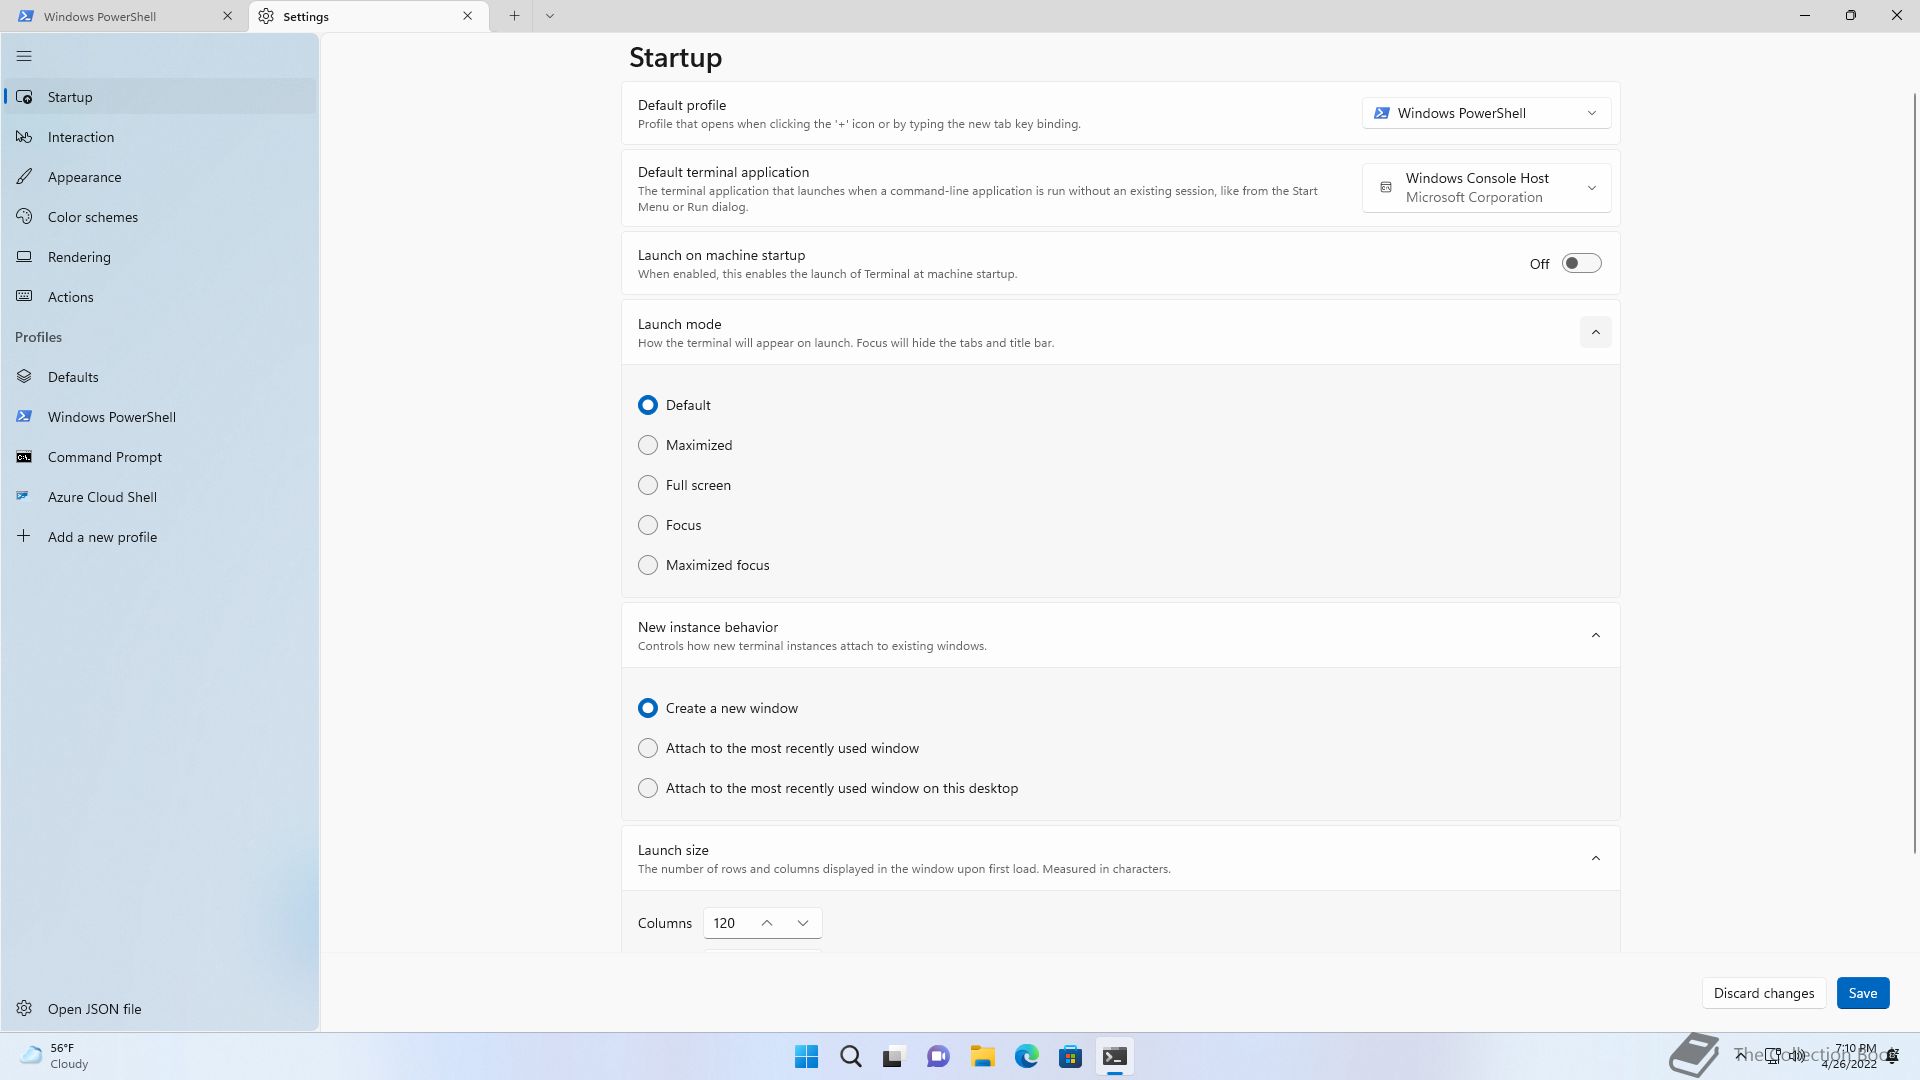Collapse the New instance behavior section
This screenshot has width=1920, height=1080.
pos(1596,635)
